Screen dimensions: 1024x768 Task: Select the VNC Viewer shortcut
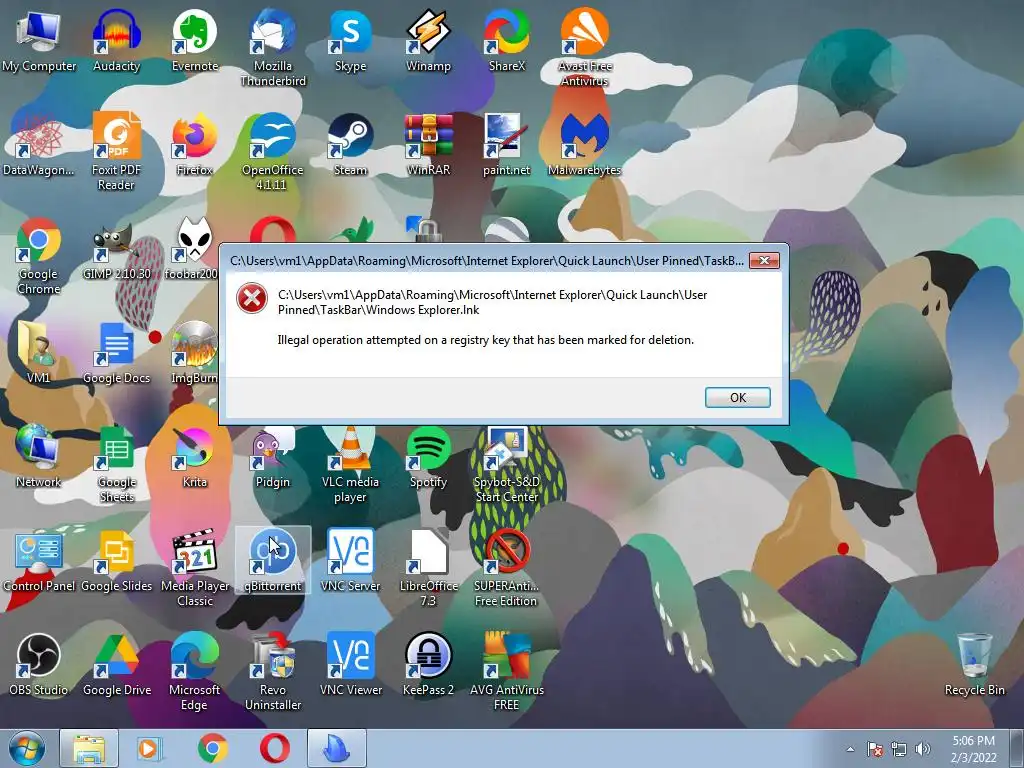[x=351, y=664]
